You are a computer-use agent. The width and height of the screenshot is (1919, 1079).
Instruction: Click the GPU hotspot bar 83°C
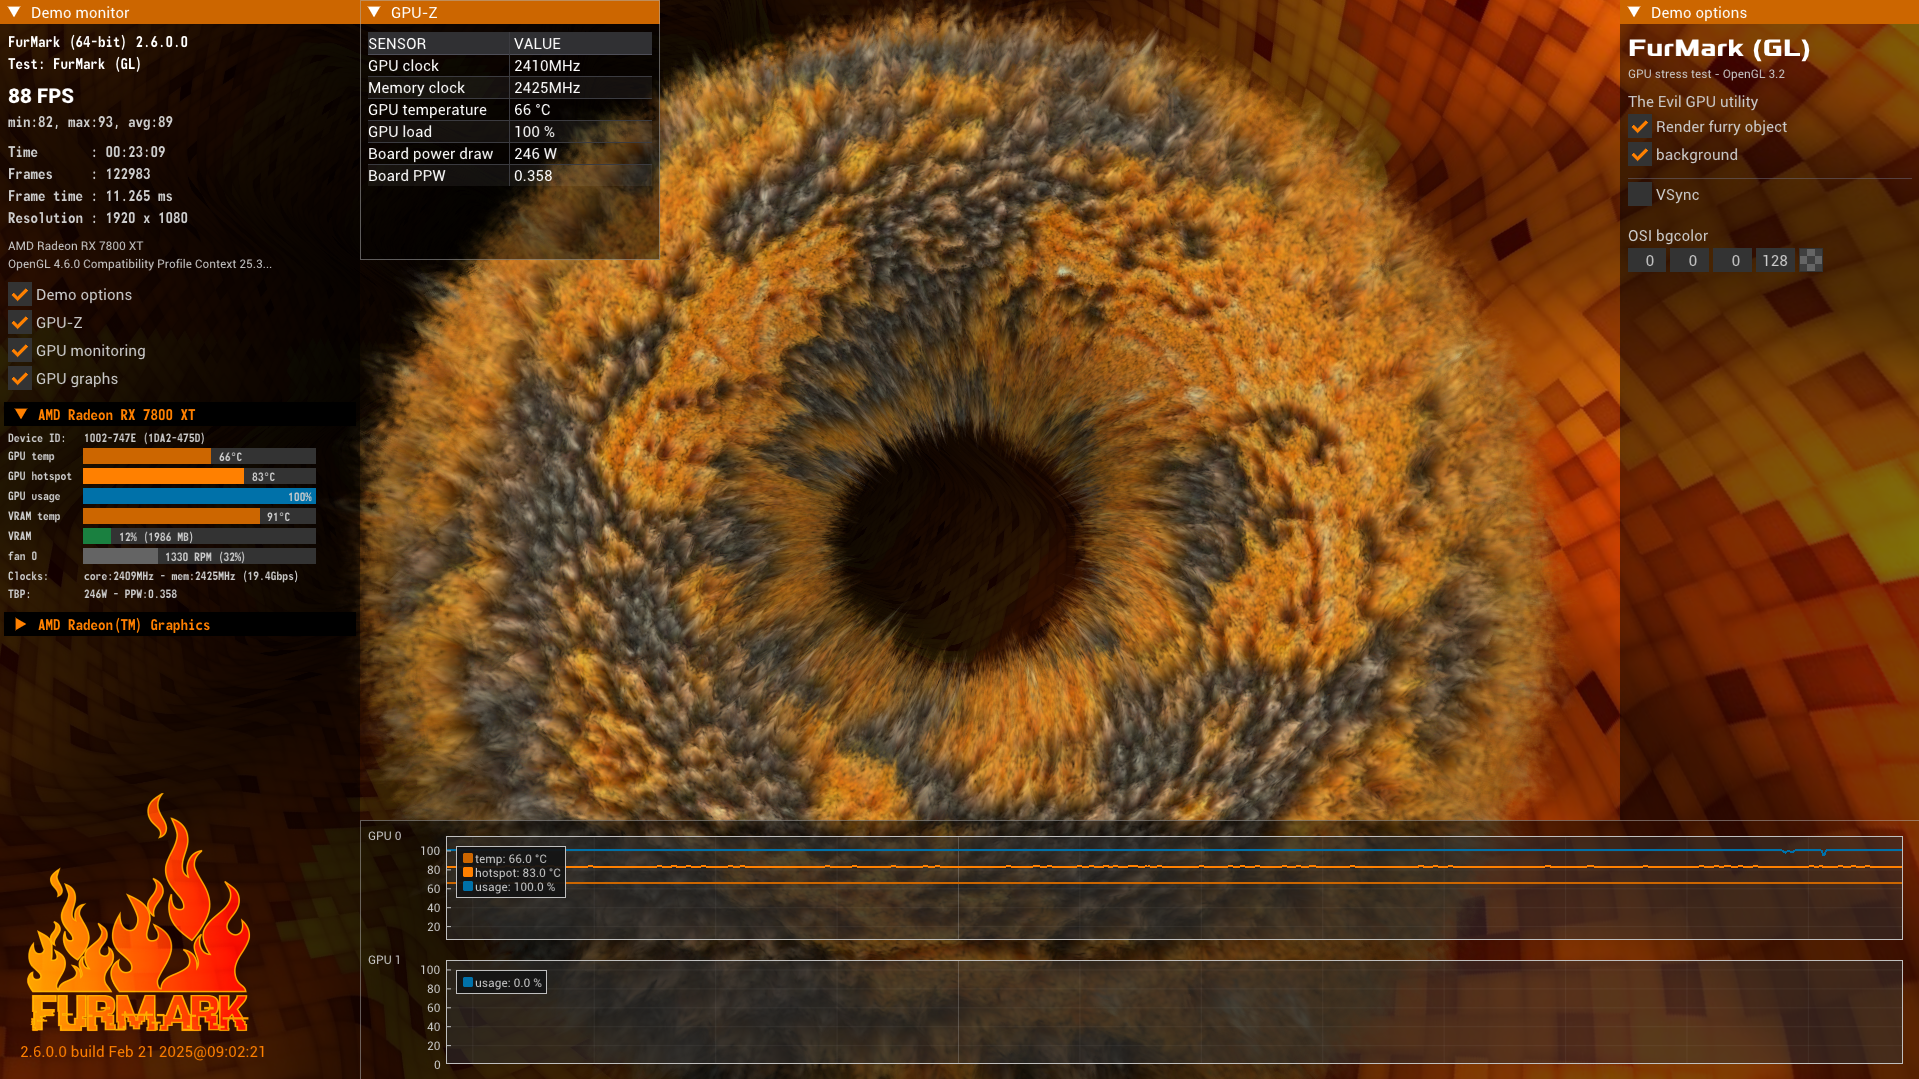pyautogui.click(x=199, y=476)
